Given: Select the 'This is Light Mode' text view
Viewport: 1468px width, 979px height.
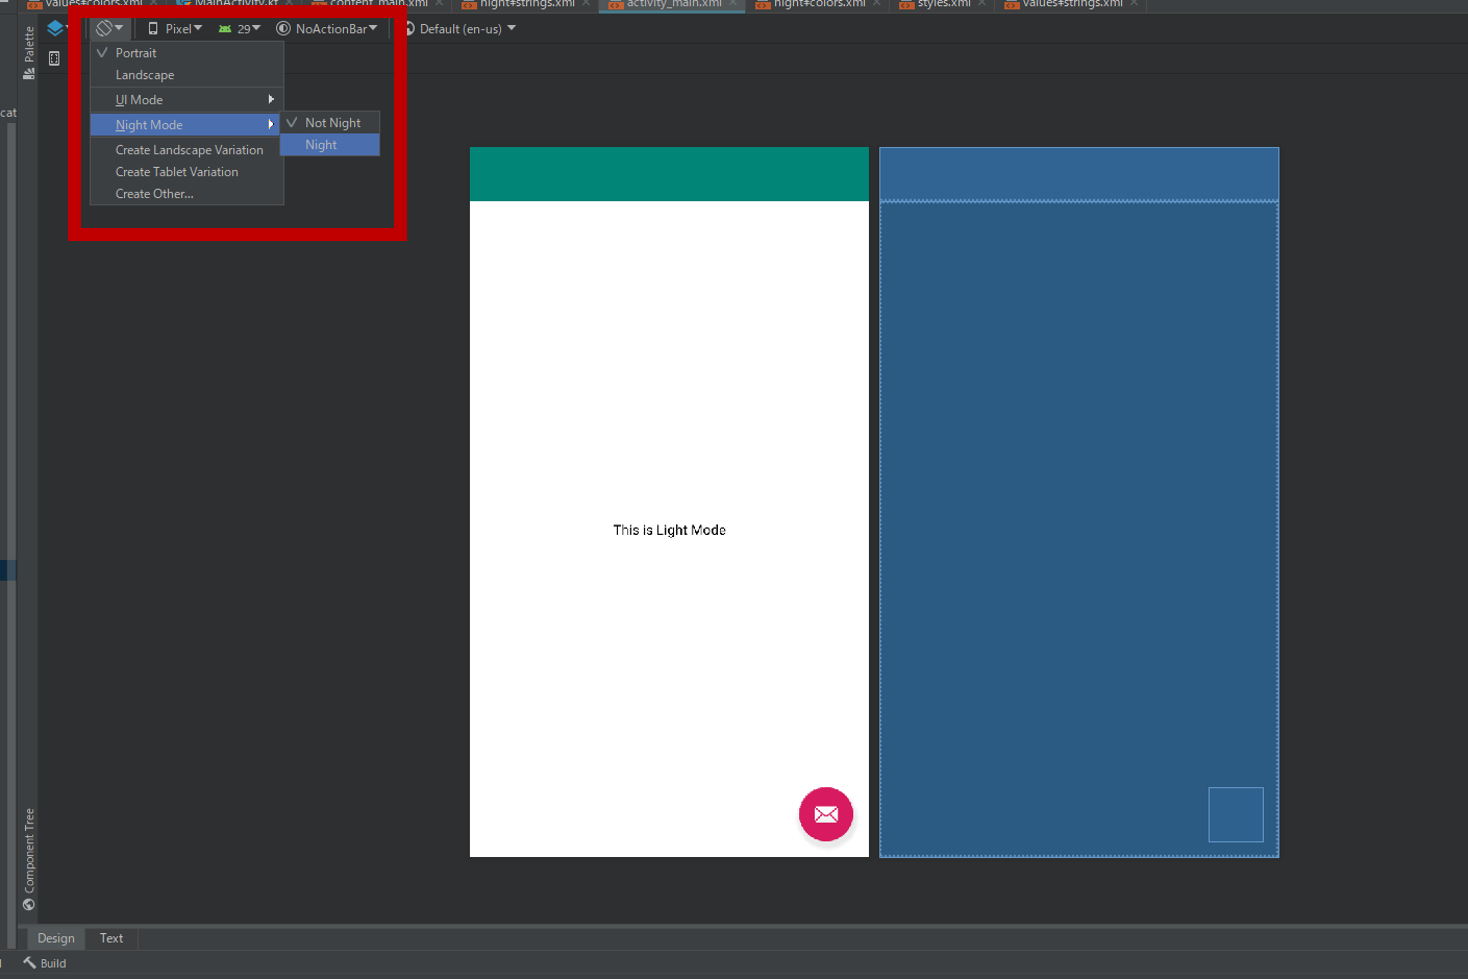Looking at the screenshot, I should pyautogui.click(x=669, y=530).
